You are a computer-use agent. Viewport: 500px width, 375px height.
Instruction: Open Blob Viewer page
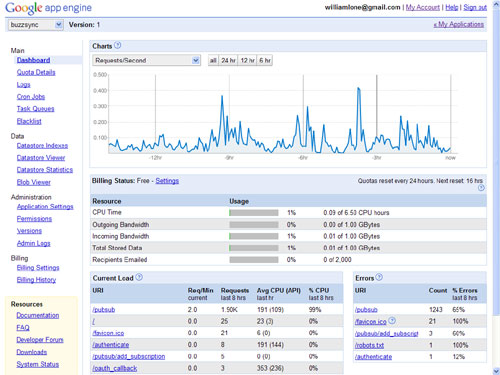point(34,182)
